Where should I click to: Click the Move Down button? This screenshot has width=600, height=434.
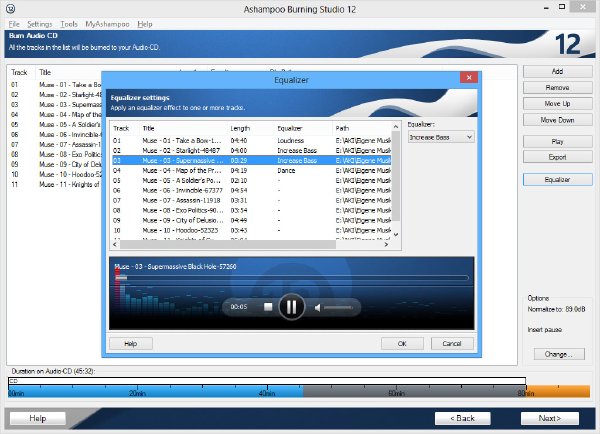point(558,120)
